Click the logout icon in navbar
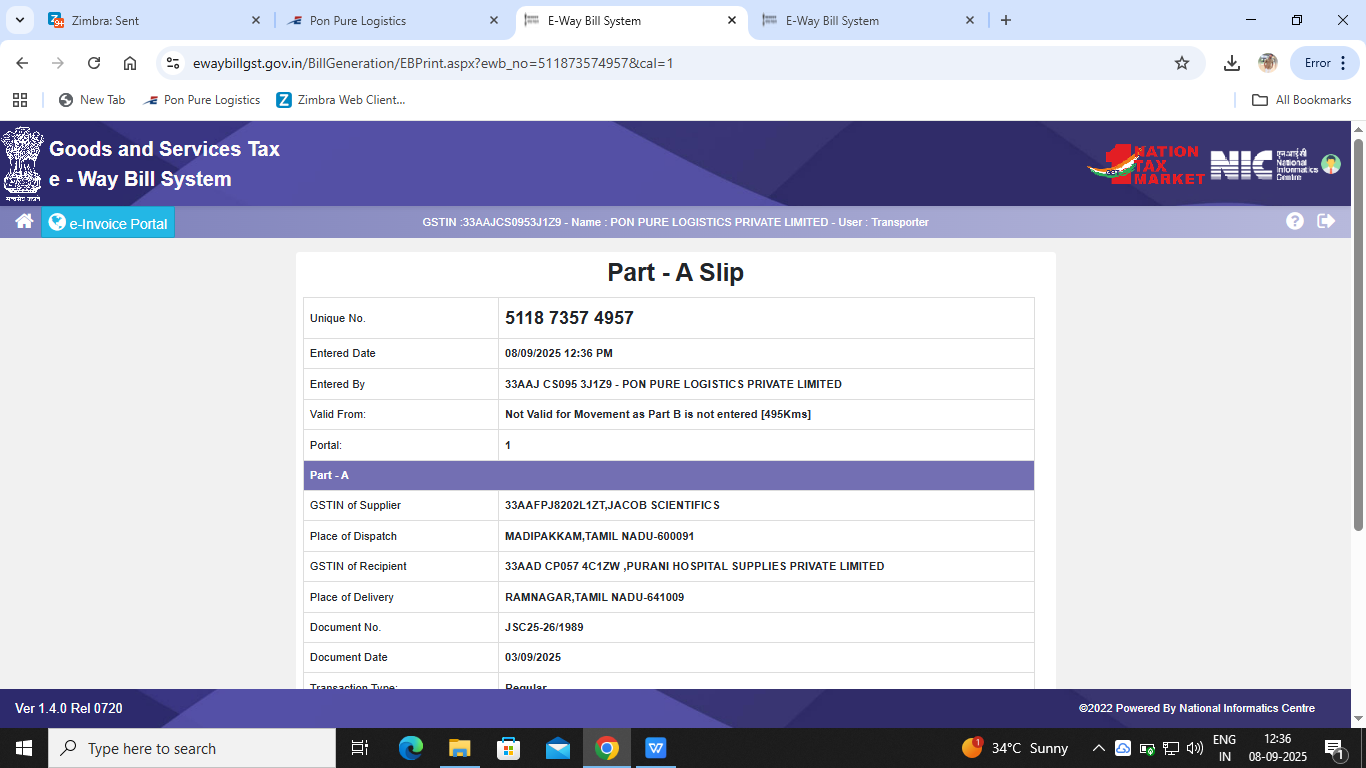This screenshot has height=768, width=1366. pos(1326,221)
